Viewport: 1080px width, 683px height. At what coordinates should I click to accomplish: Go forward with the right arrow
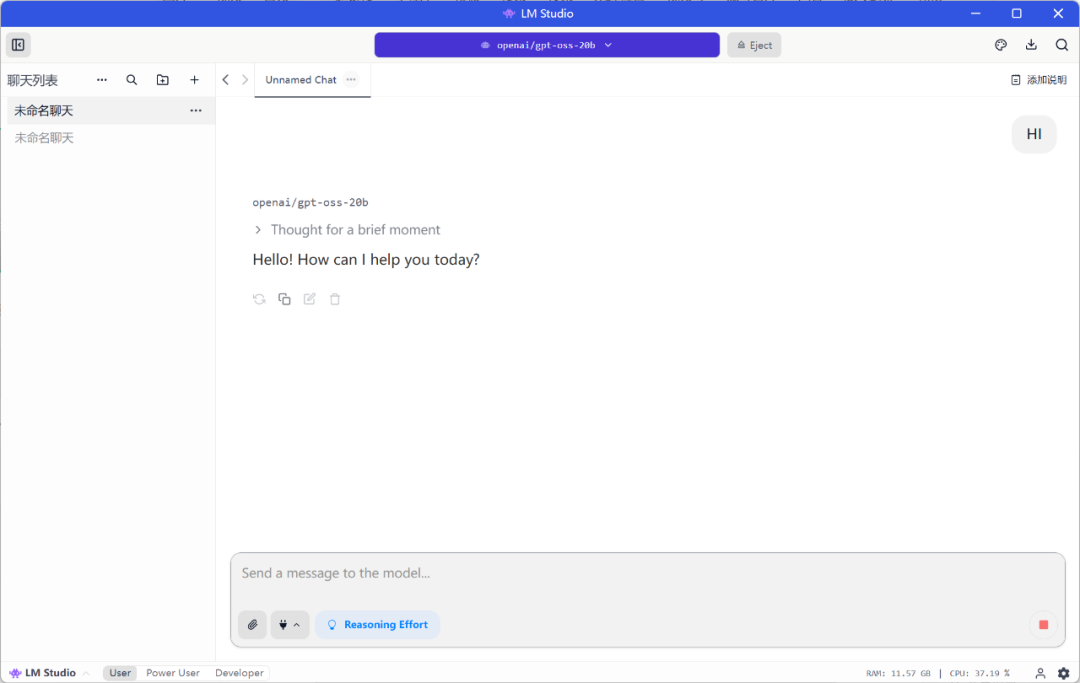(245, 80)
